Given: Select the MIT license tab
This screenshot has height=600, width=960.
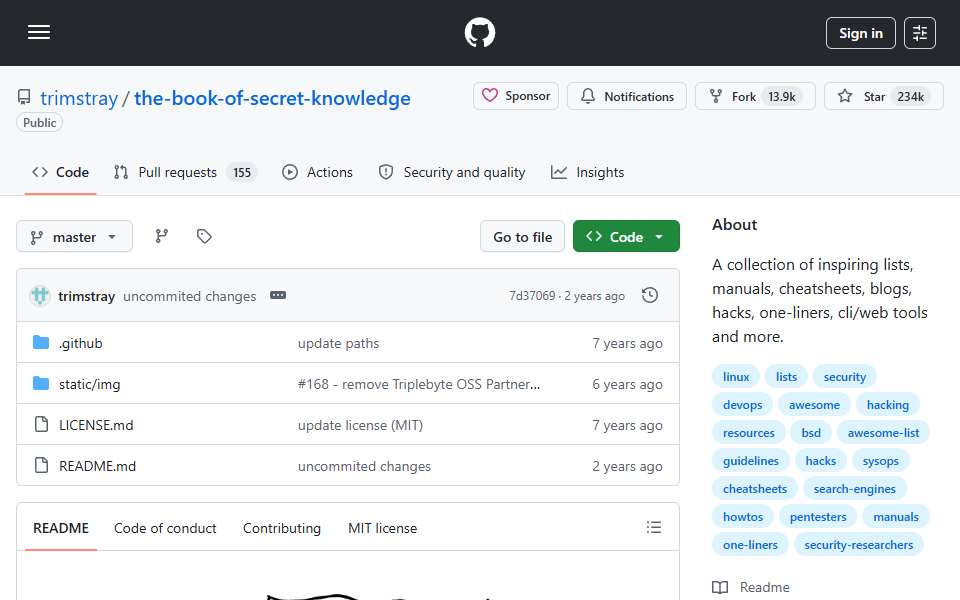Looking at the screenshot, I should [x=383, y=528].
